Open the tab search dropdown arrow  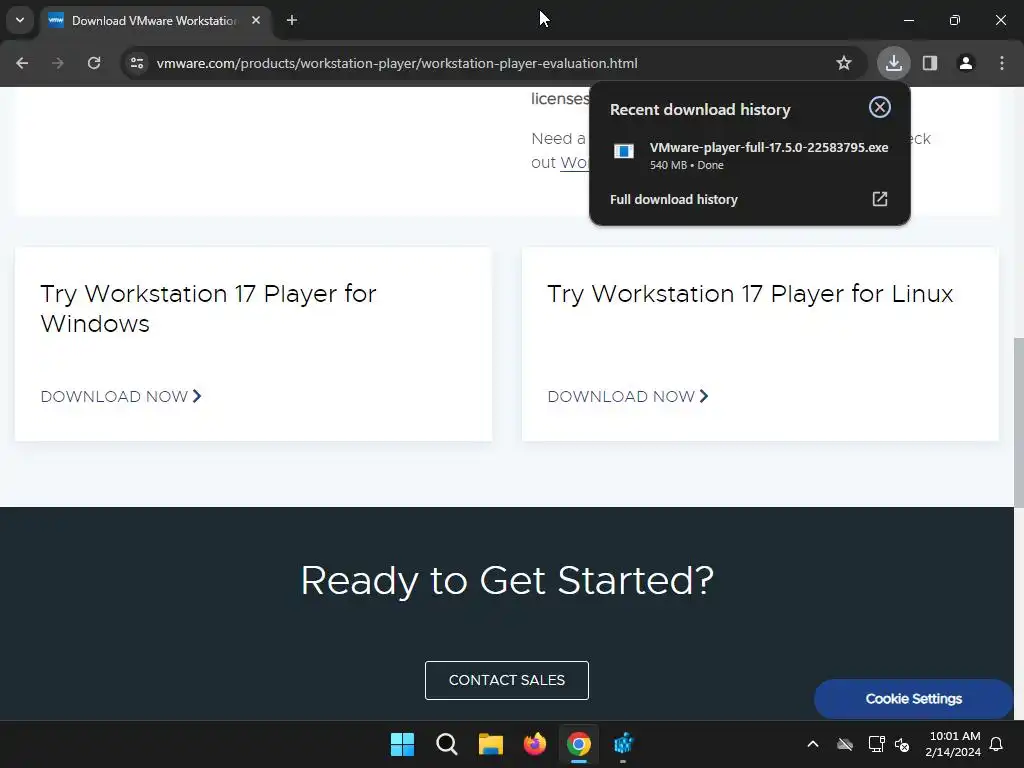click(x=20, y=20)
